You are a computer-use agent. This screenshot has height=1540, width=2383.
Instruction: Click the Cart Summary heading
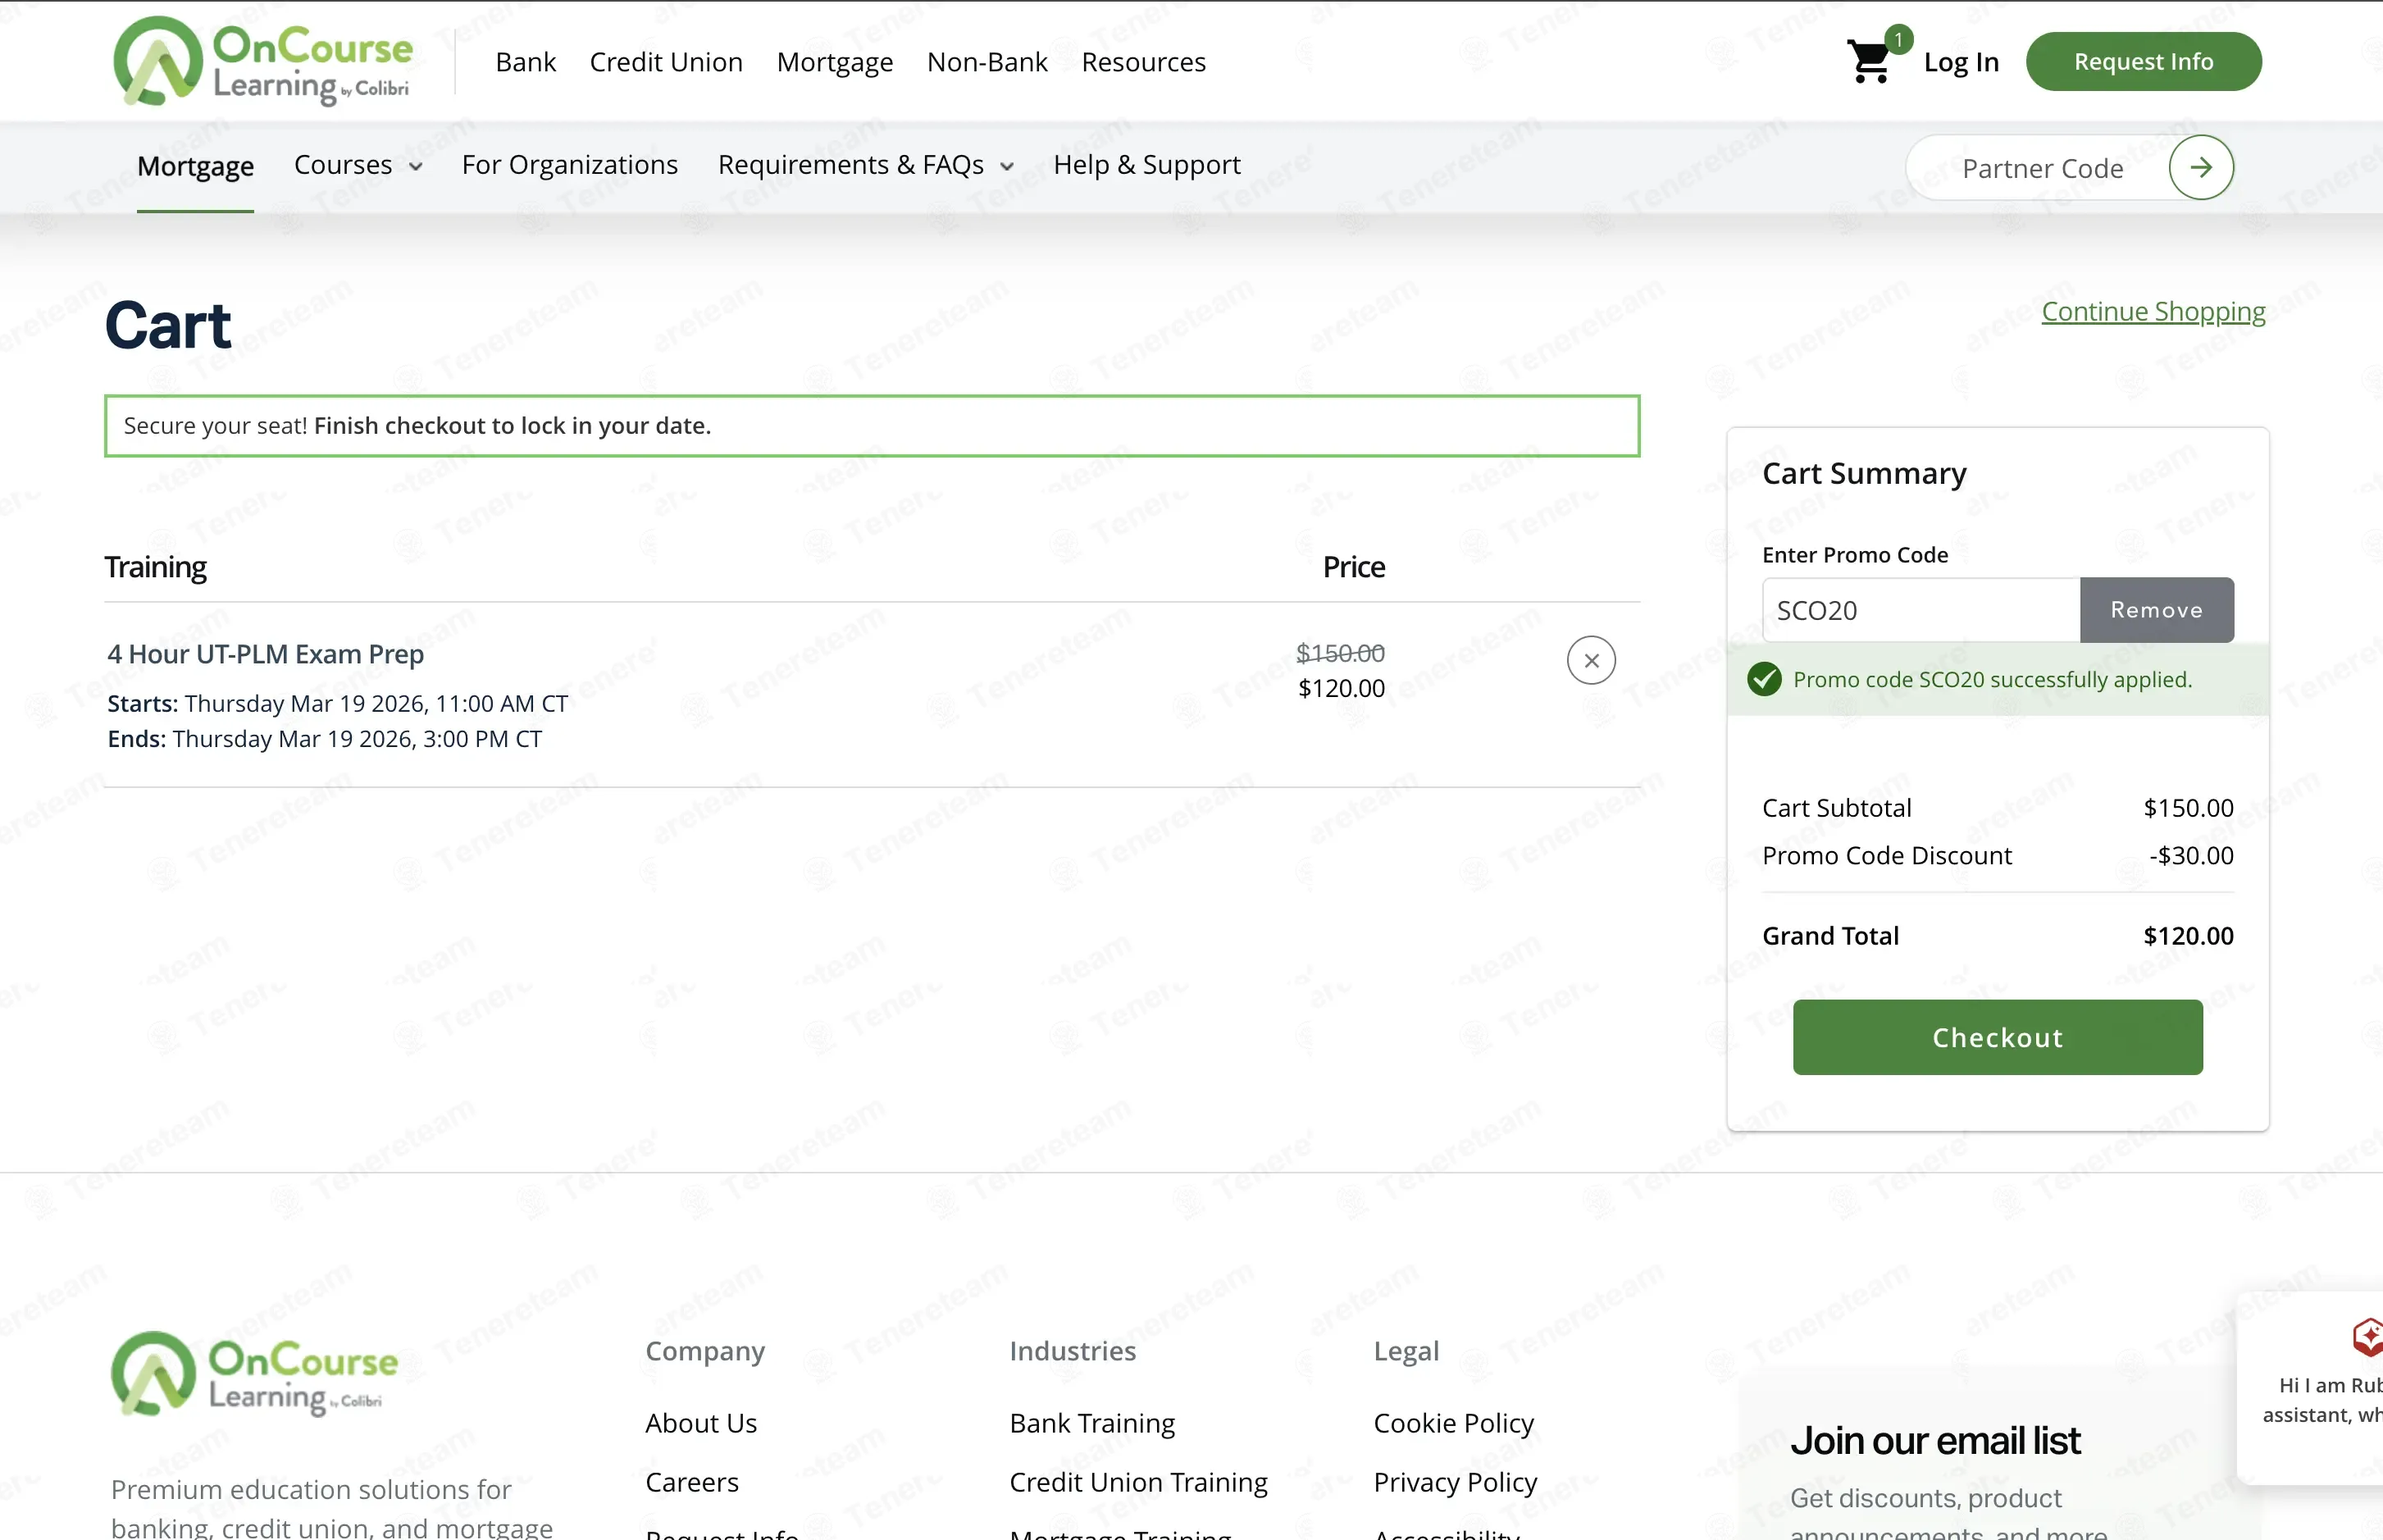[x=1864, y=473]
